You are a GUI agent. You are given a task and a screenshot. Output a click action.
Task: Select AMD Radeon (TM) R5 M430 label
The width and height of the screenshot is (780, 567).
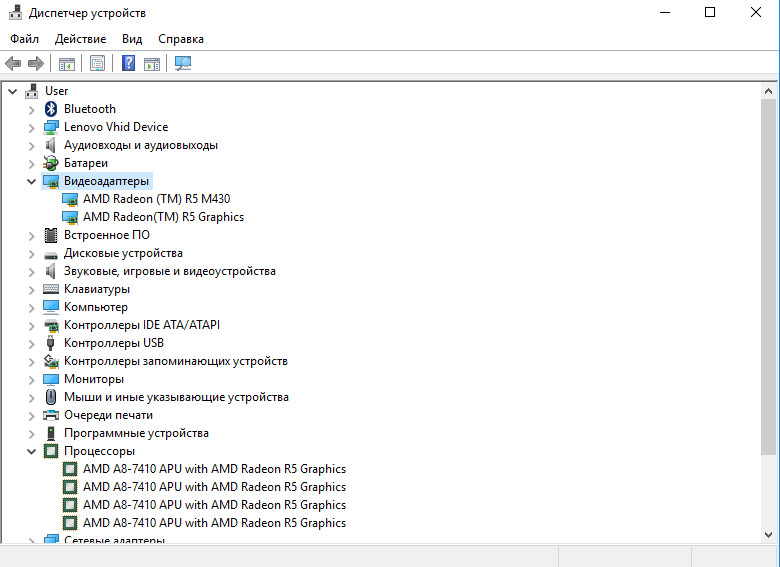157,199
